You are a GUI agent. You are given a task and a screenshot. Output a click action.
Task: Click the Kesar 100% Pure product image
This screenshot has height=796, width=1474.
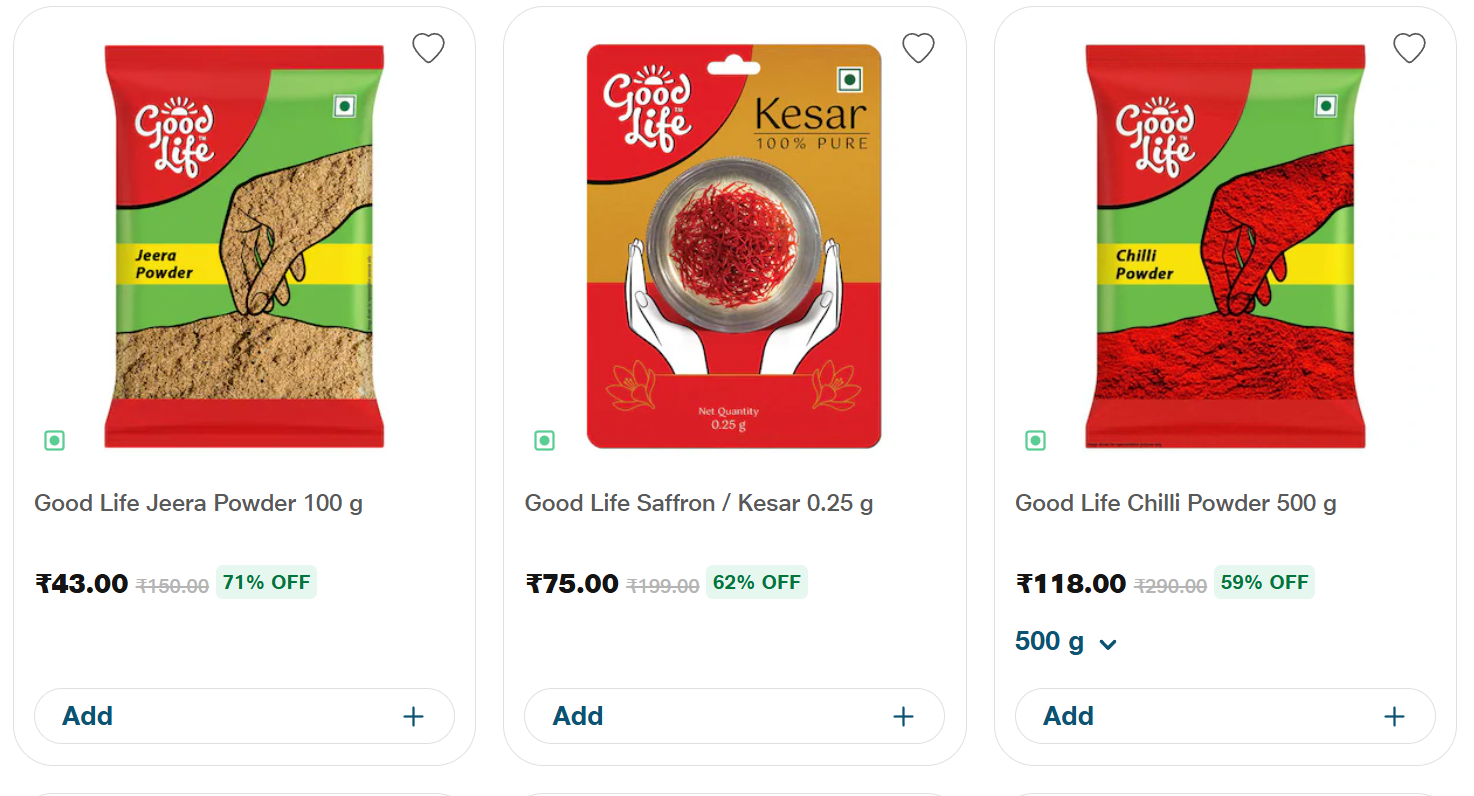[734, 246]
